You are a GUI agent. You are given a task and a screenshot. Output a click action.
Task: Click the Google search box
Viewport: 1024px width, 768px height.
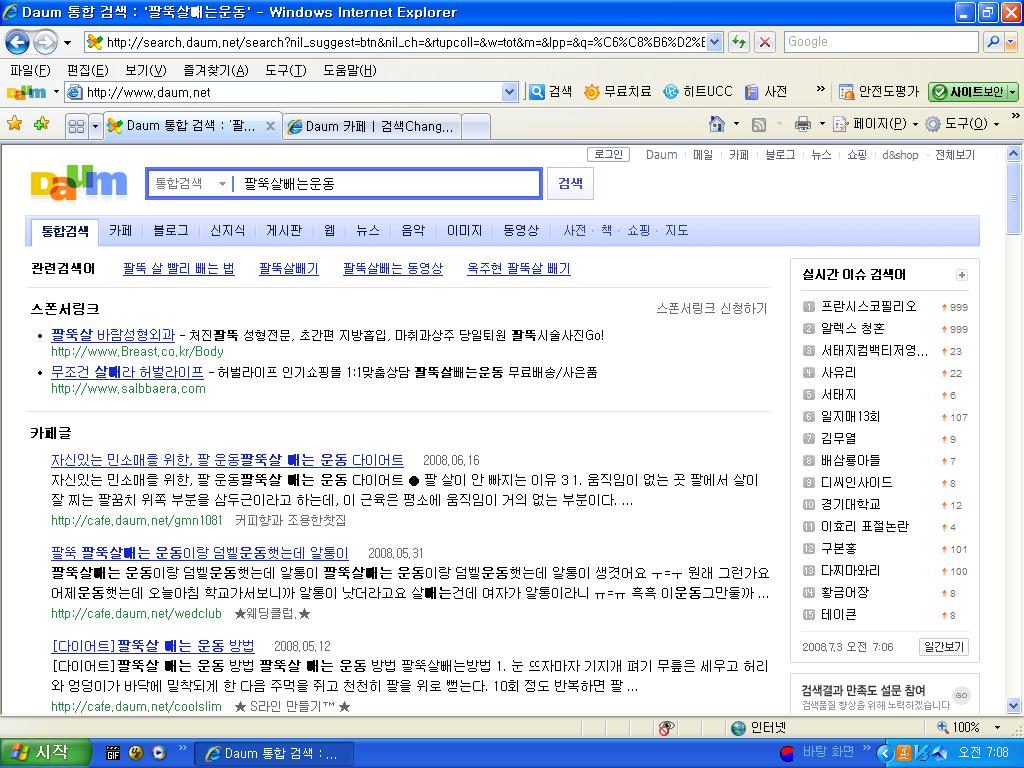point(881,42)
